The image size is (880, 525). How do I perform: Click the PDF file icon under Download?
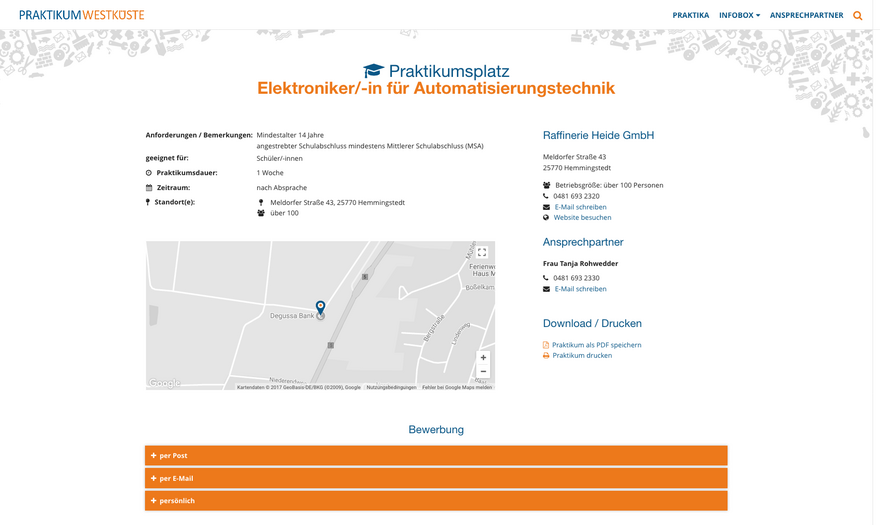(546, 345)
